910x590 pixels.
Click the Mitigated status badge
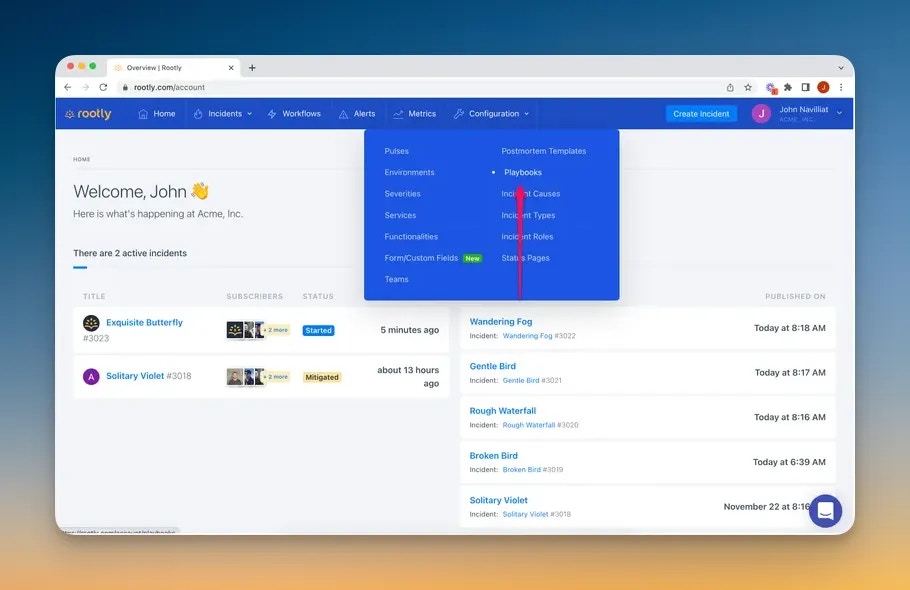322,377
